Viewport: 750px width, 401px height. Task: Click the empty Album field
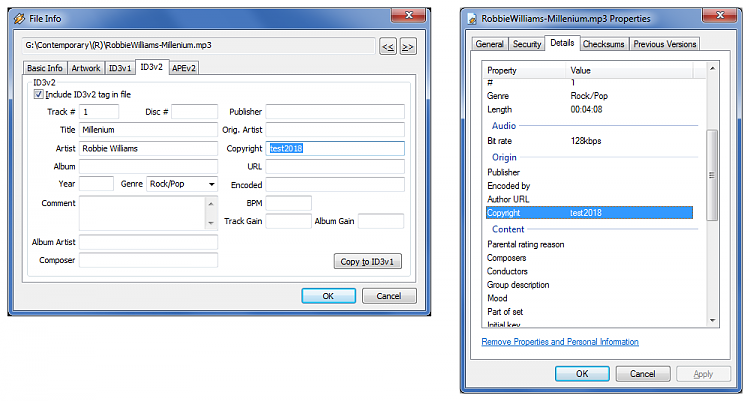148,167
